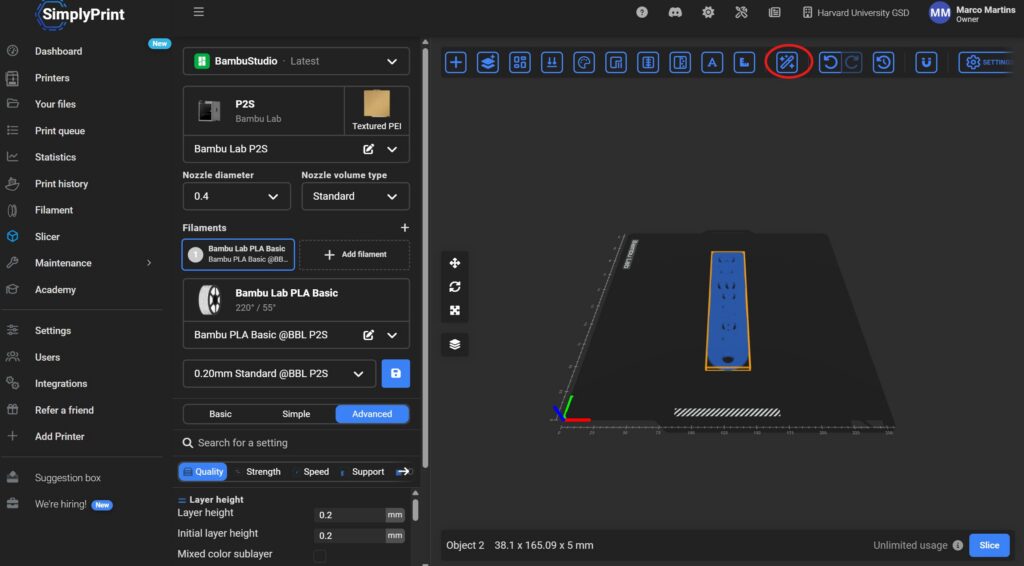1024x566 pixels.
Task: Open the Support settings tab
Action: [x=362, y=471]
